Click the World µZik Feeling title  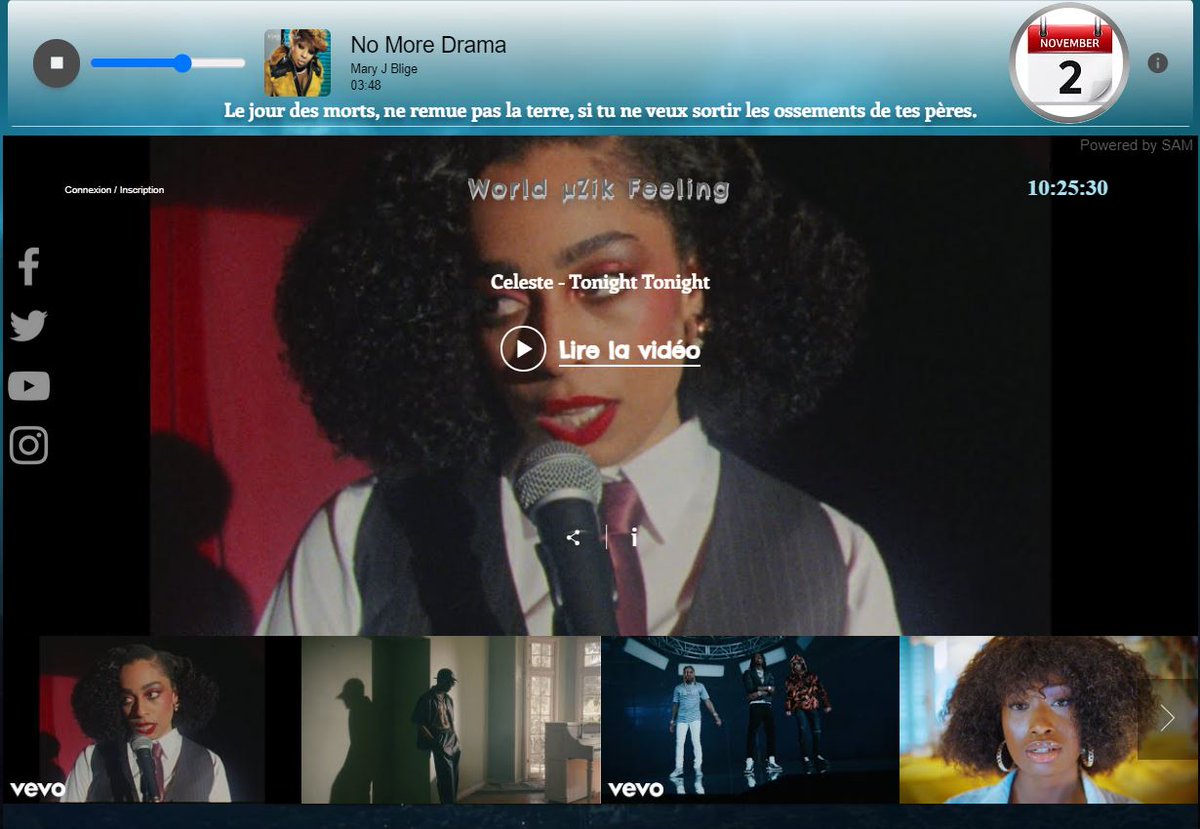[x=599, y=189]
